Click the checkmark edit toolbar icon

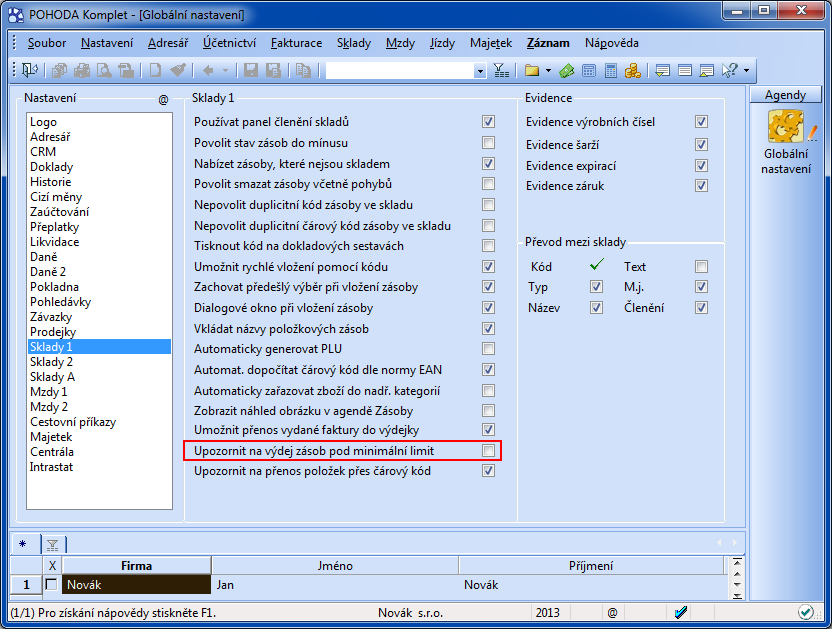178,70
